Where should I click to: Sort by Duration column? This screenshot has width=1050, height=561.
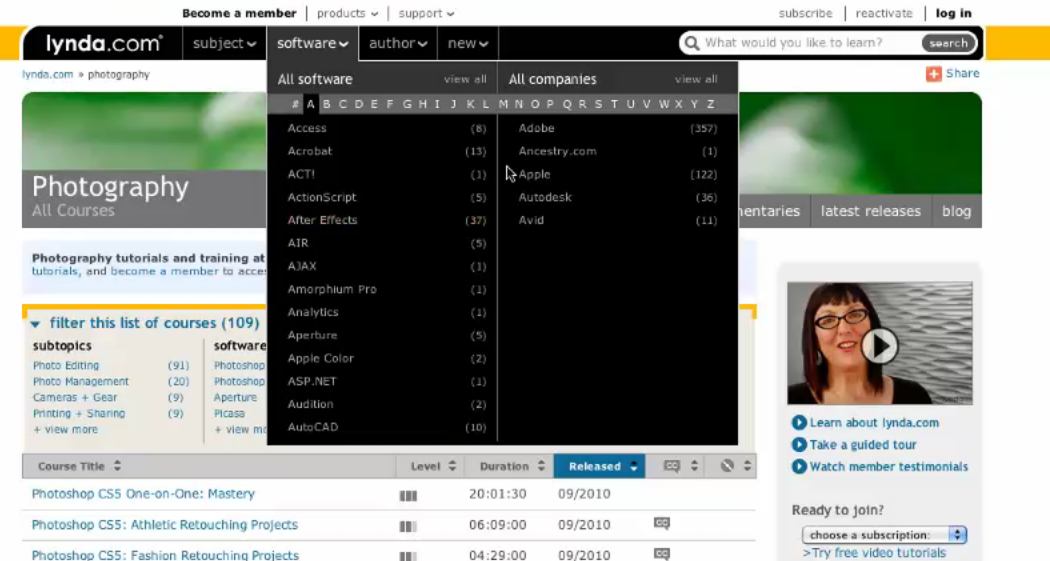[x=512, y=466]
